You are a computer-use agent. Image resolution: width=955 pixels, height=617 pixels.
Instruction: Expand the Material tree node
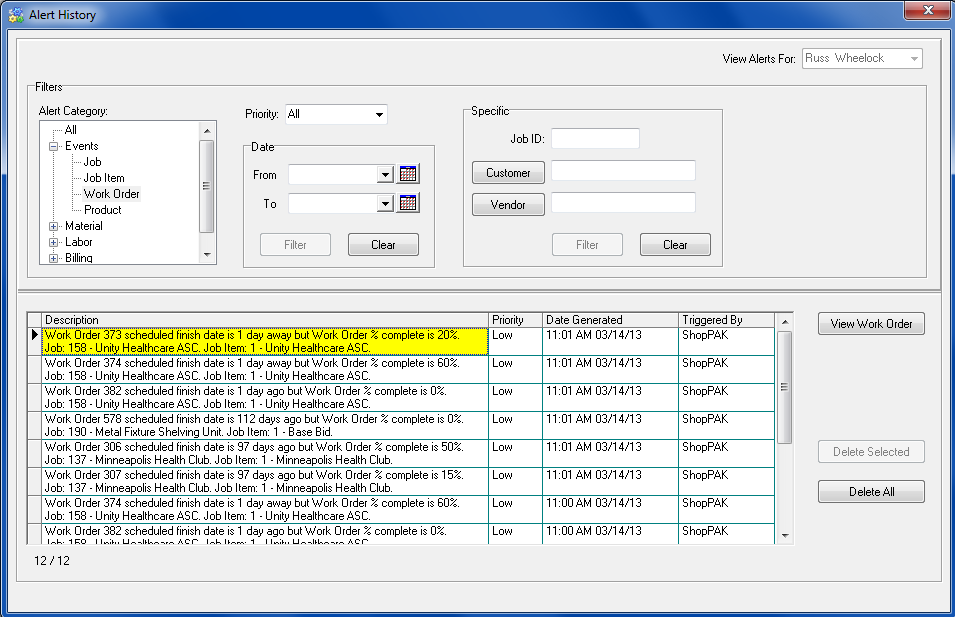54,226
